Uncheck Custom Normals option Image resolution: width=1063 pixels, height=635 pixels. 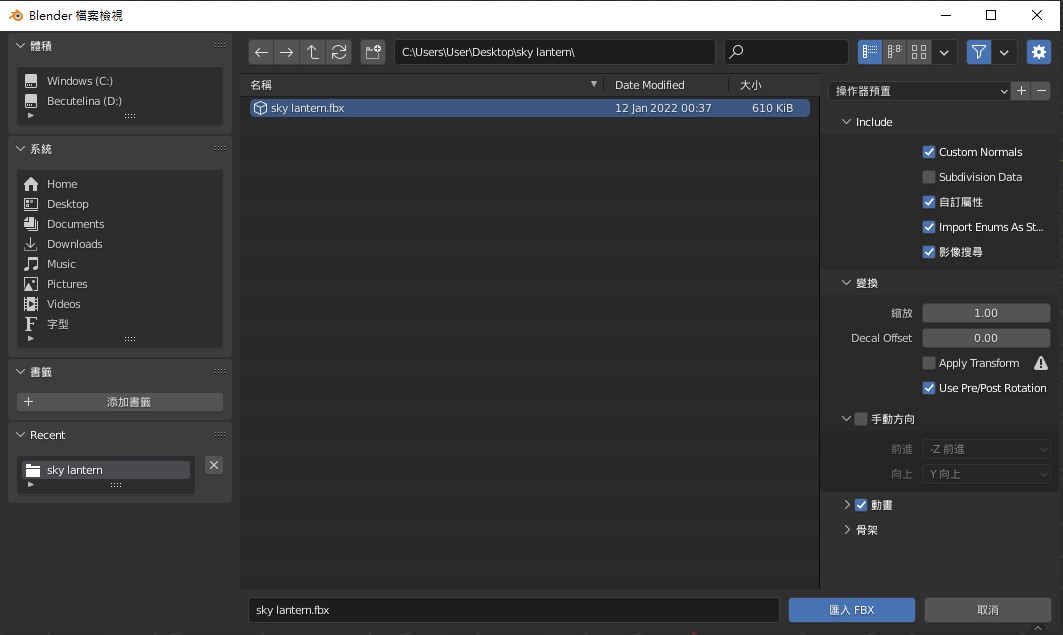pos(929,152)
